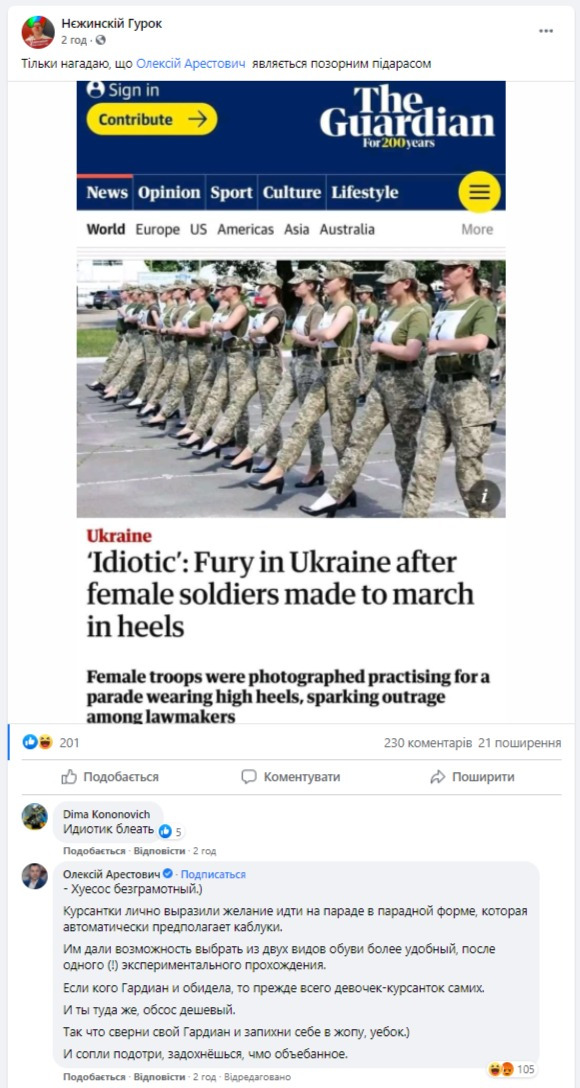
Task: Open the 230 коментарів link
Action: tap(428, 743)
